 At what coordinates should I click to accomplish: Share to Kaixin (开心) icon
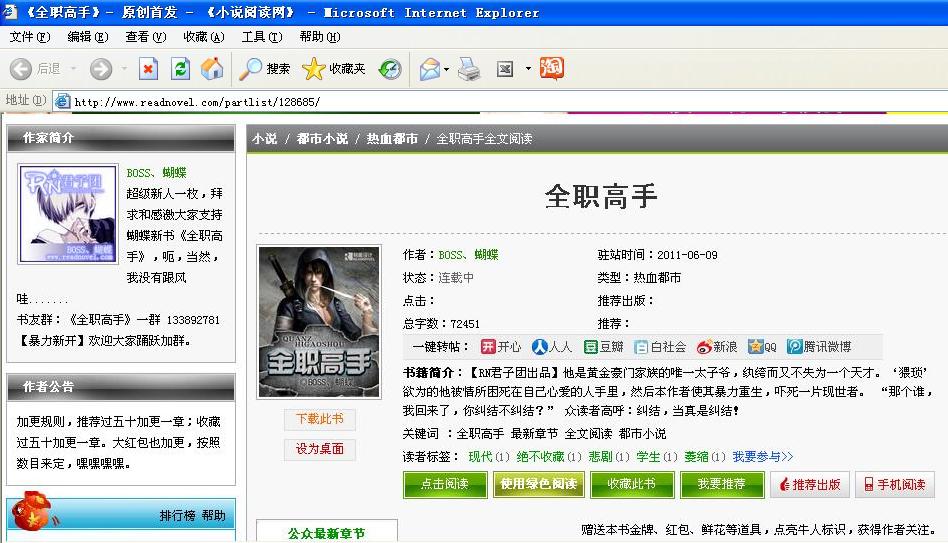click(x=488, y=346)
